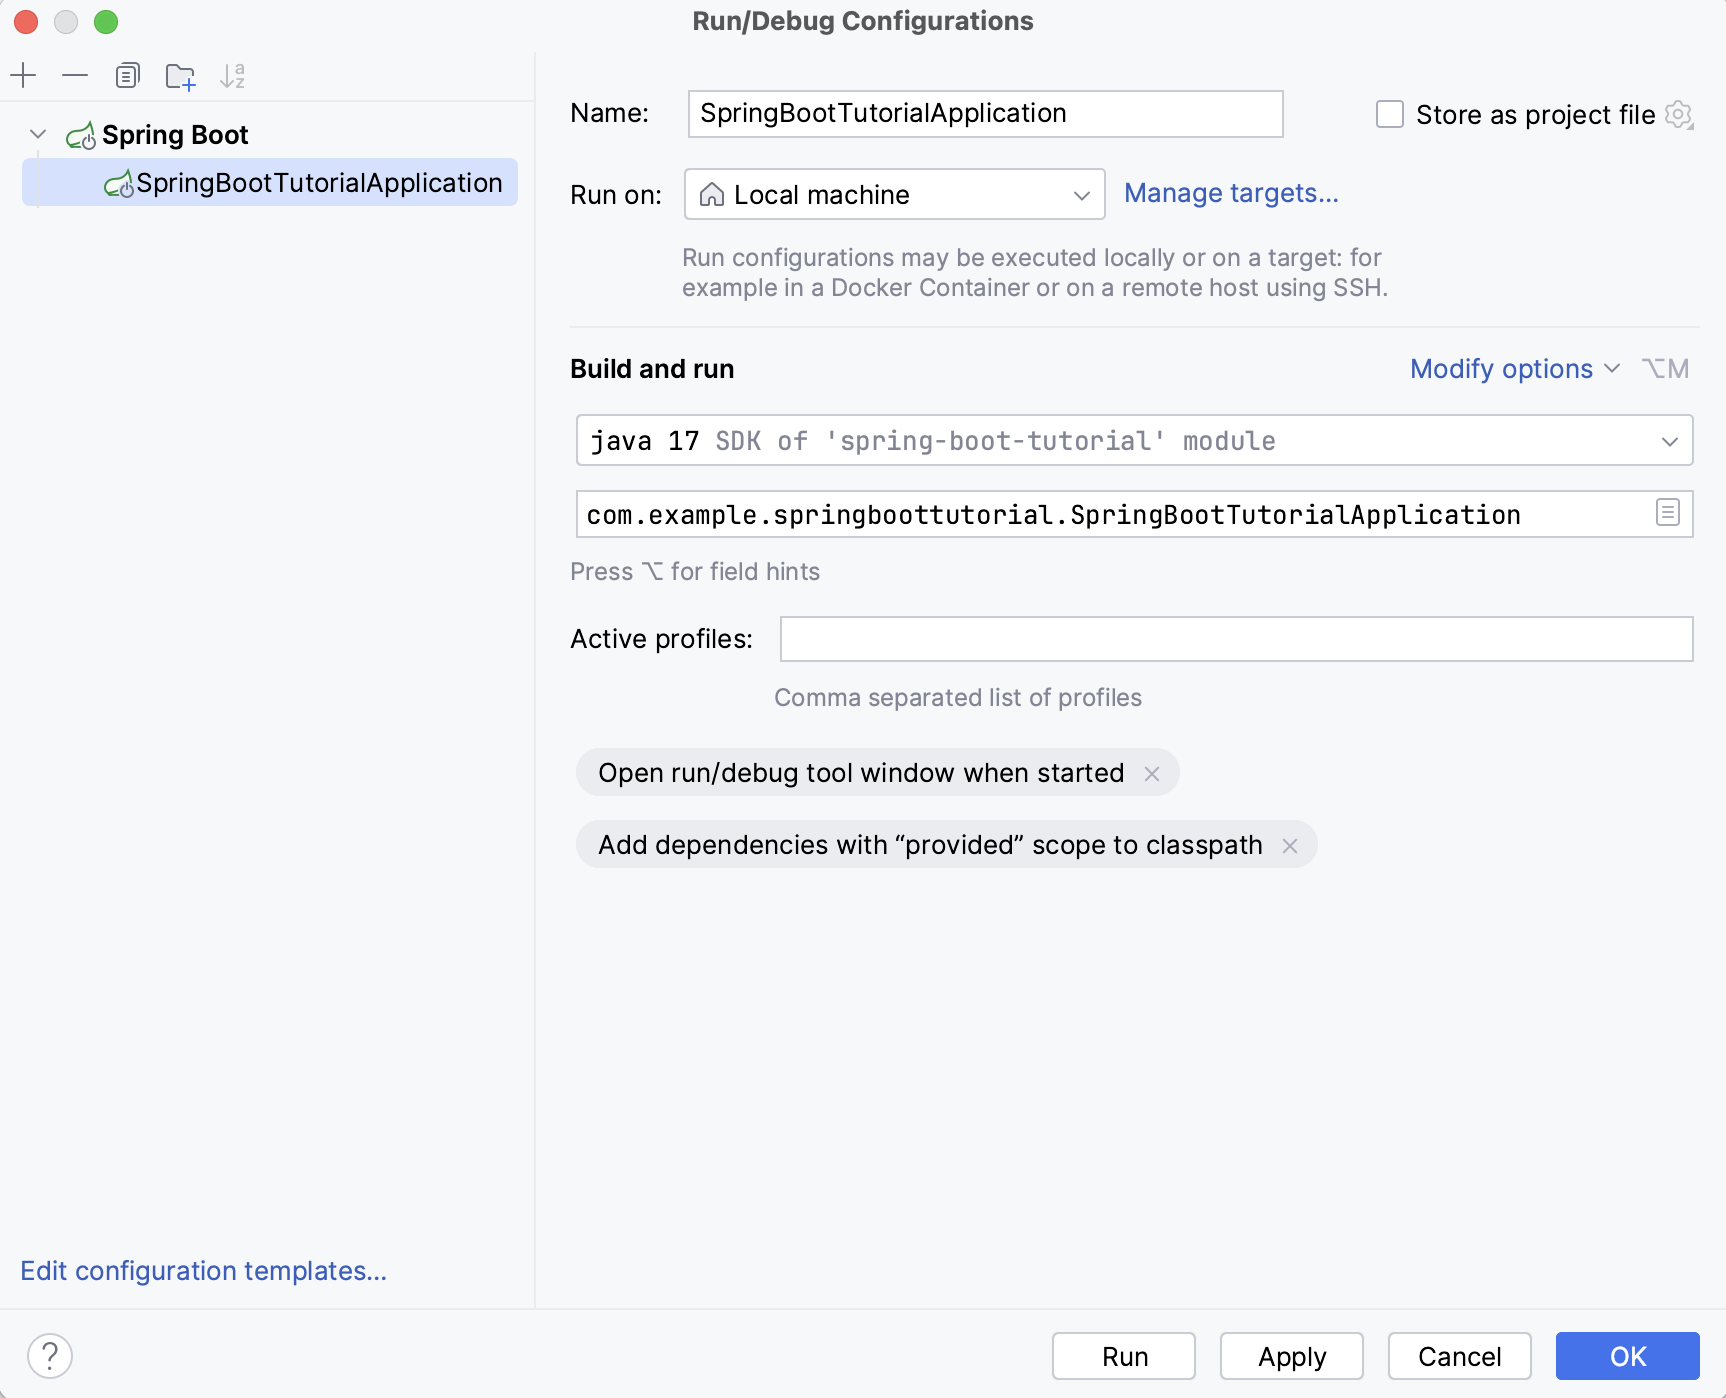The height and width of the screenshot is (1398, 1726).
Task: Create a new configurations folder
Action: pyautogui.click(x=180, y=75)
